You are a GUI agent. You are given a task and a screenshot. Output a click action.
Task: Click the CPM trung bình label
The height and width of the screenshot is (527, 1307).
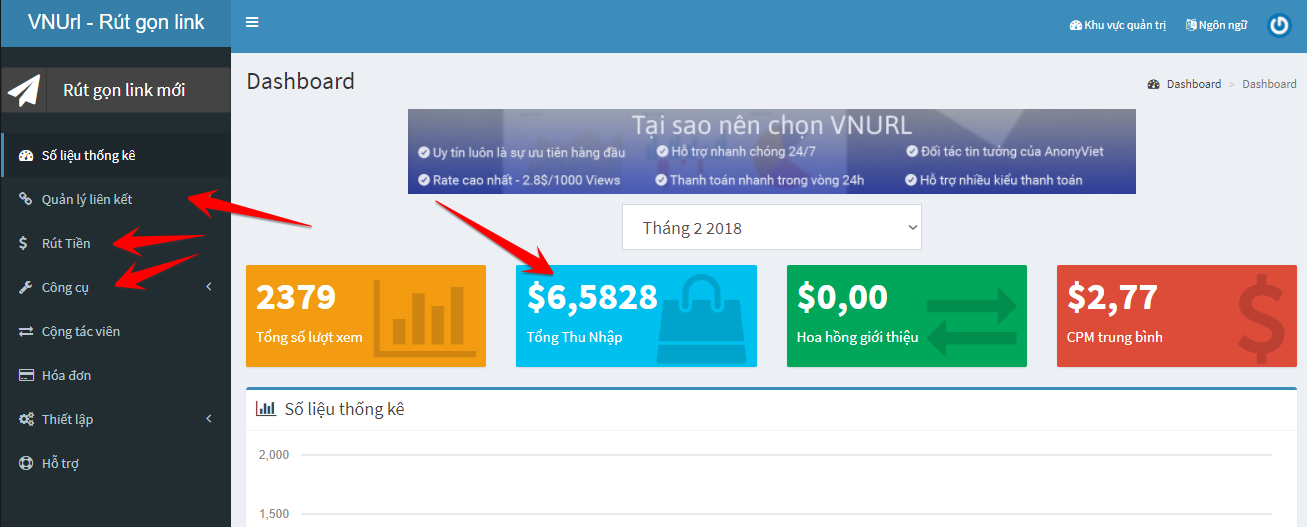(x=1114, y=337)
